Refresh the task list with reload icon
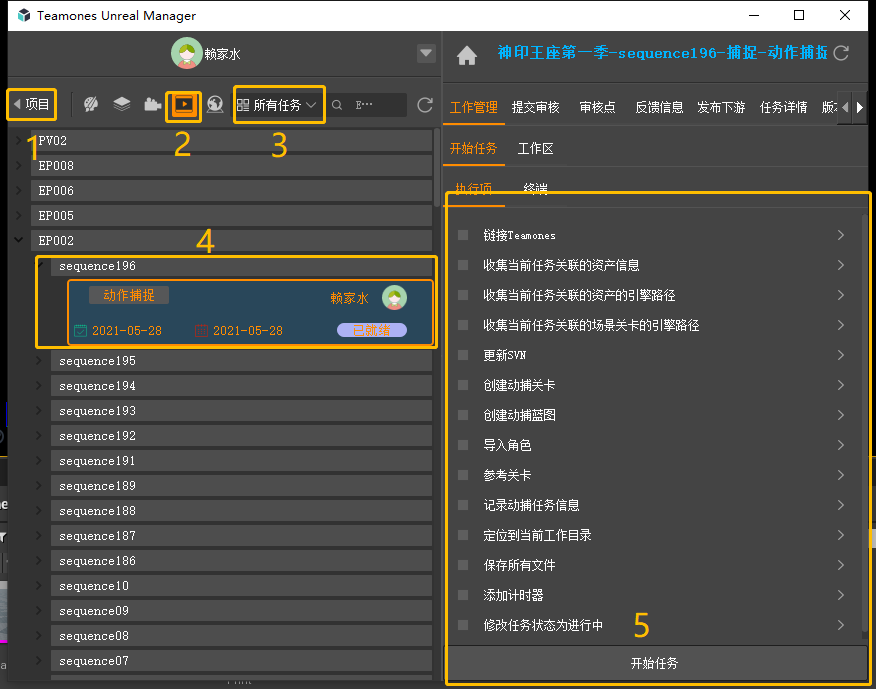The width and height of the screenshot is (876, 689). coord(425,105)
